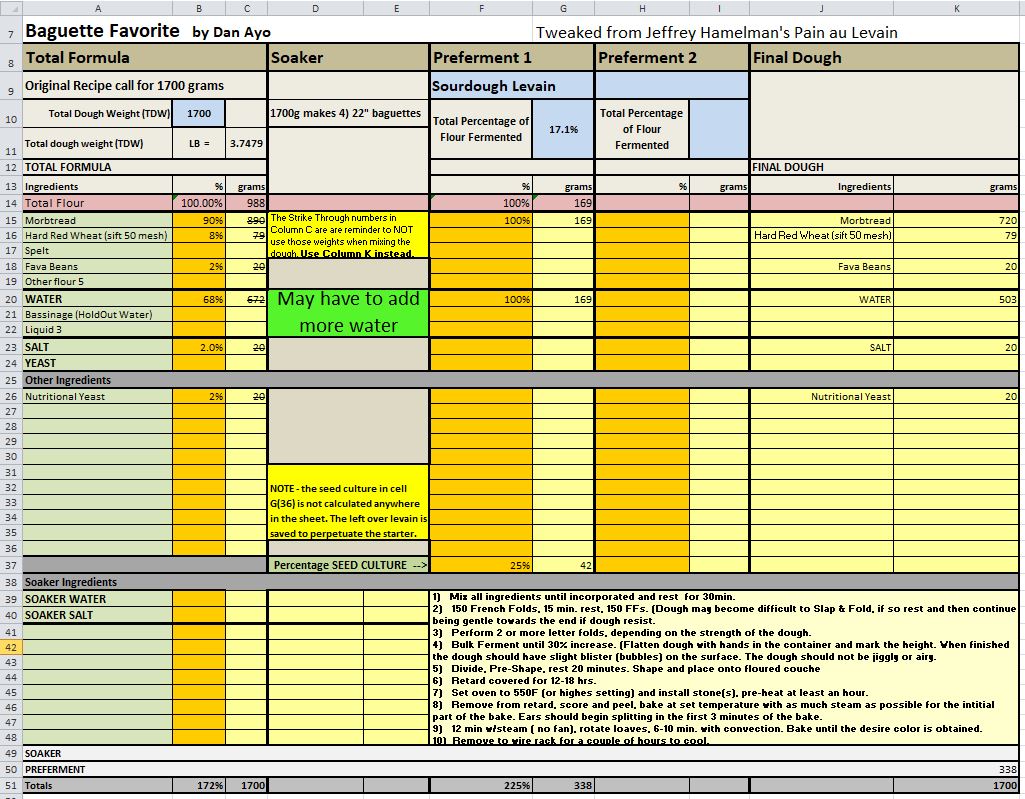1025x799 pixels.
Task: Select column K header
Action: 956,8
